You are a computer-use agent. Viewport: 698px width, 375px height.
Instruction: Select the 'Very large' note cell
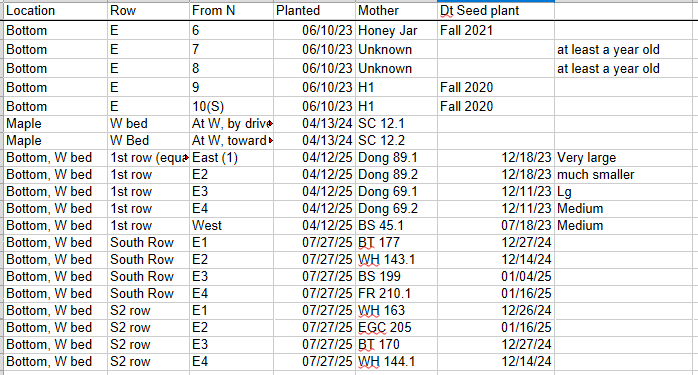[x=626, y=158]
